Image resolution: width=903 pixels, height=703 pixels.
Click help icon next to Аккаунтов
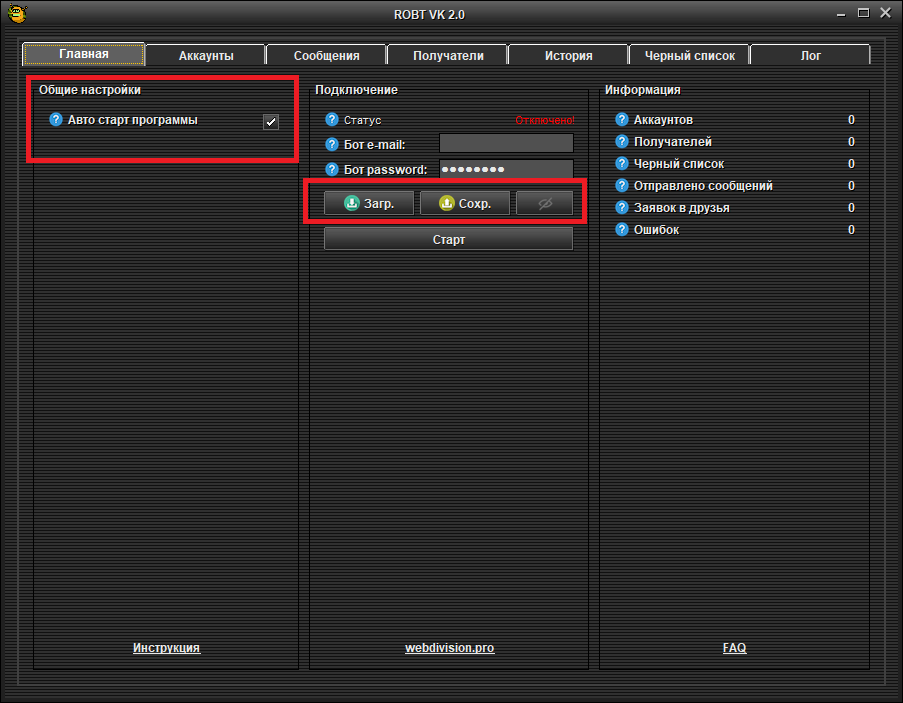(621, 120)
